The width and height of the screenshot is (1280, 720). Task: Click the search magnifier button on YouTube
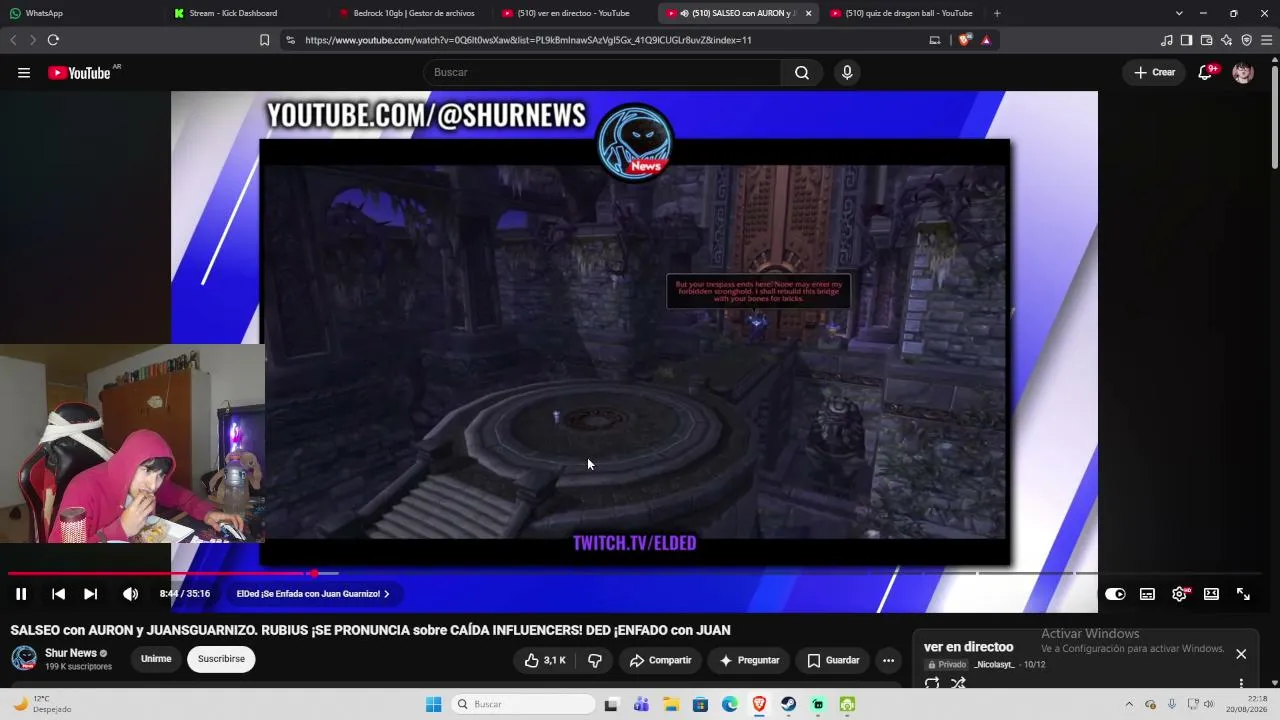pos(802,72)
